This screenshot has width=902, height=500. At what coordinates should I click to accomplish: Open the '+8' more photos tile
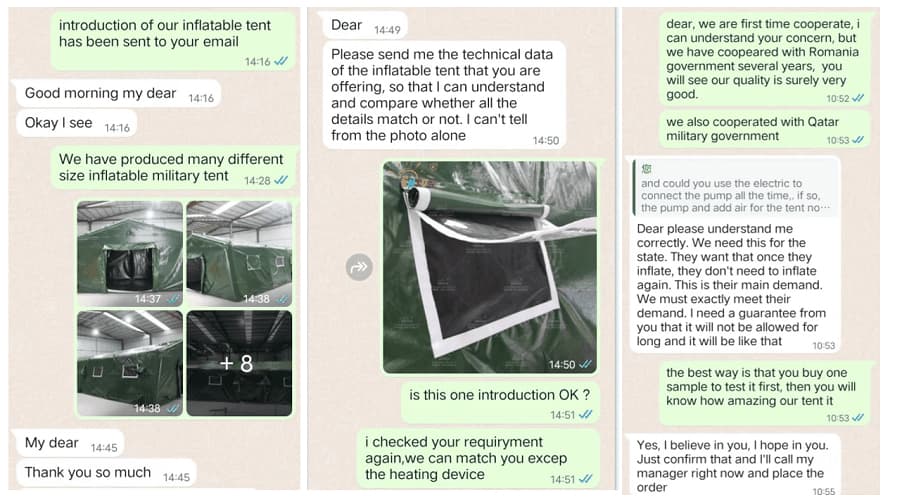[239, 363]
